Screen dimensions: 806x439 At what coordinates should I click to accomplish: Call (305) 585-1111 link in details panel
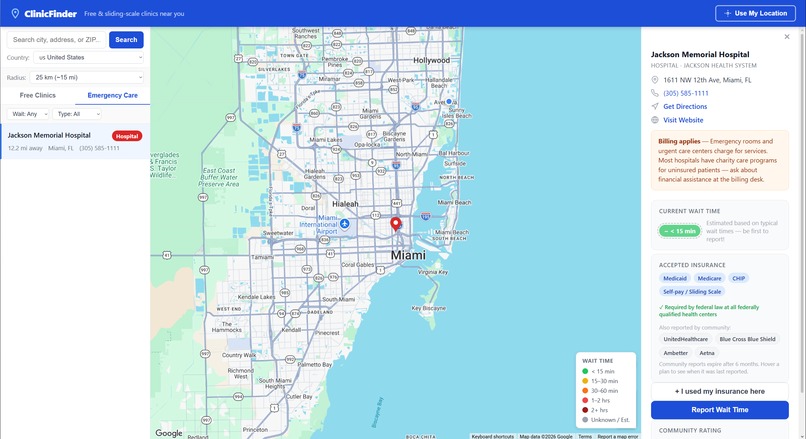click(x=686, y=93)
